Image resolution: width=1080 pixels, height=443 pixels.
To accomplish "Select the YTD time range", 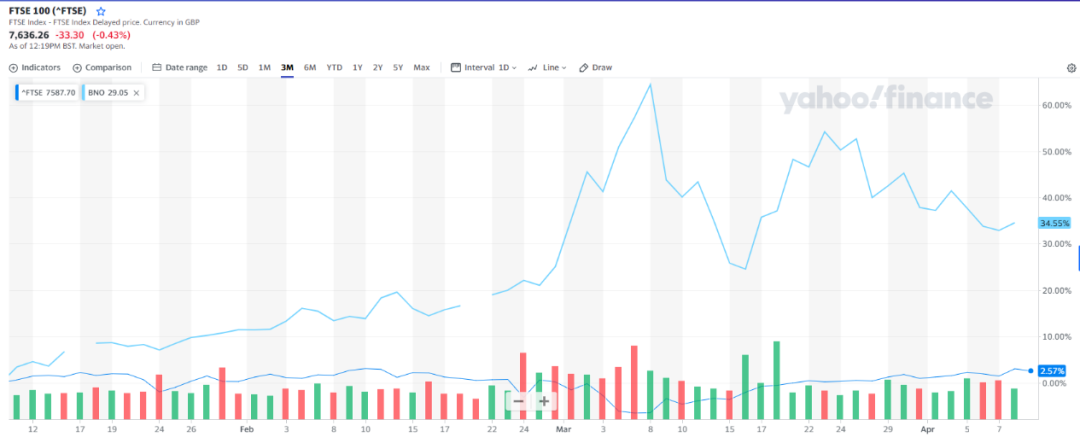I will (334, 68).
